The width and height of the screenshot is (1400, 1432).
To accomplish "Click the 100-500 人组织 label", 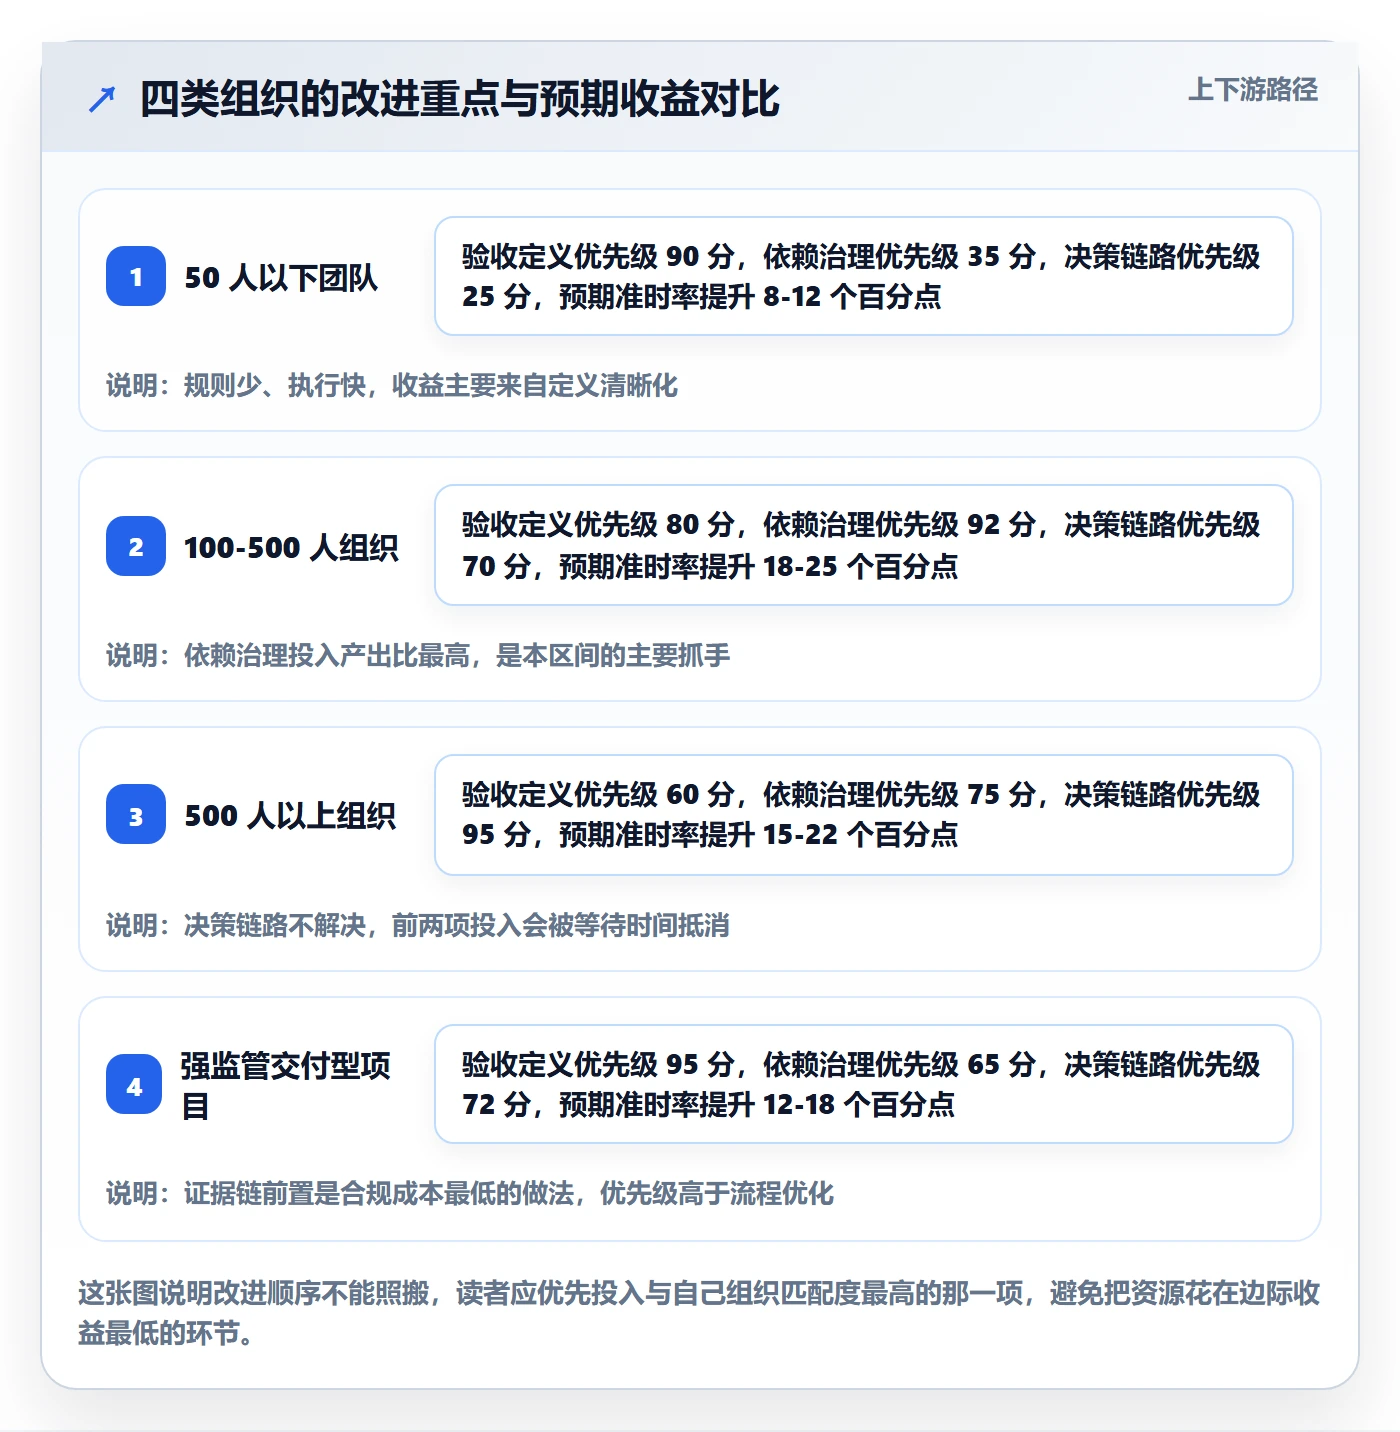I will pos(291,547).
